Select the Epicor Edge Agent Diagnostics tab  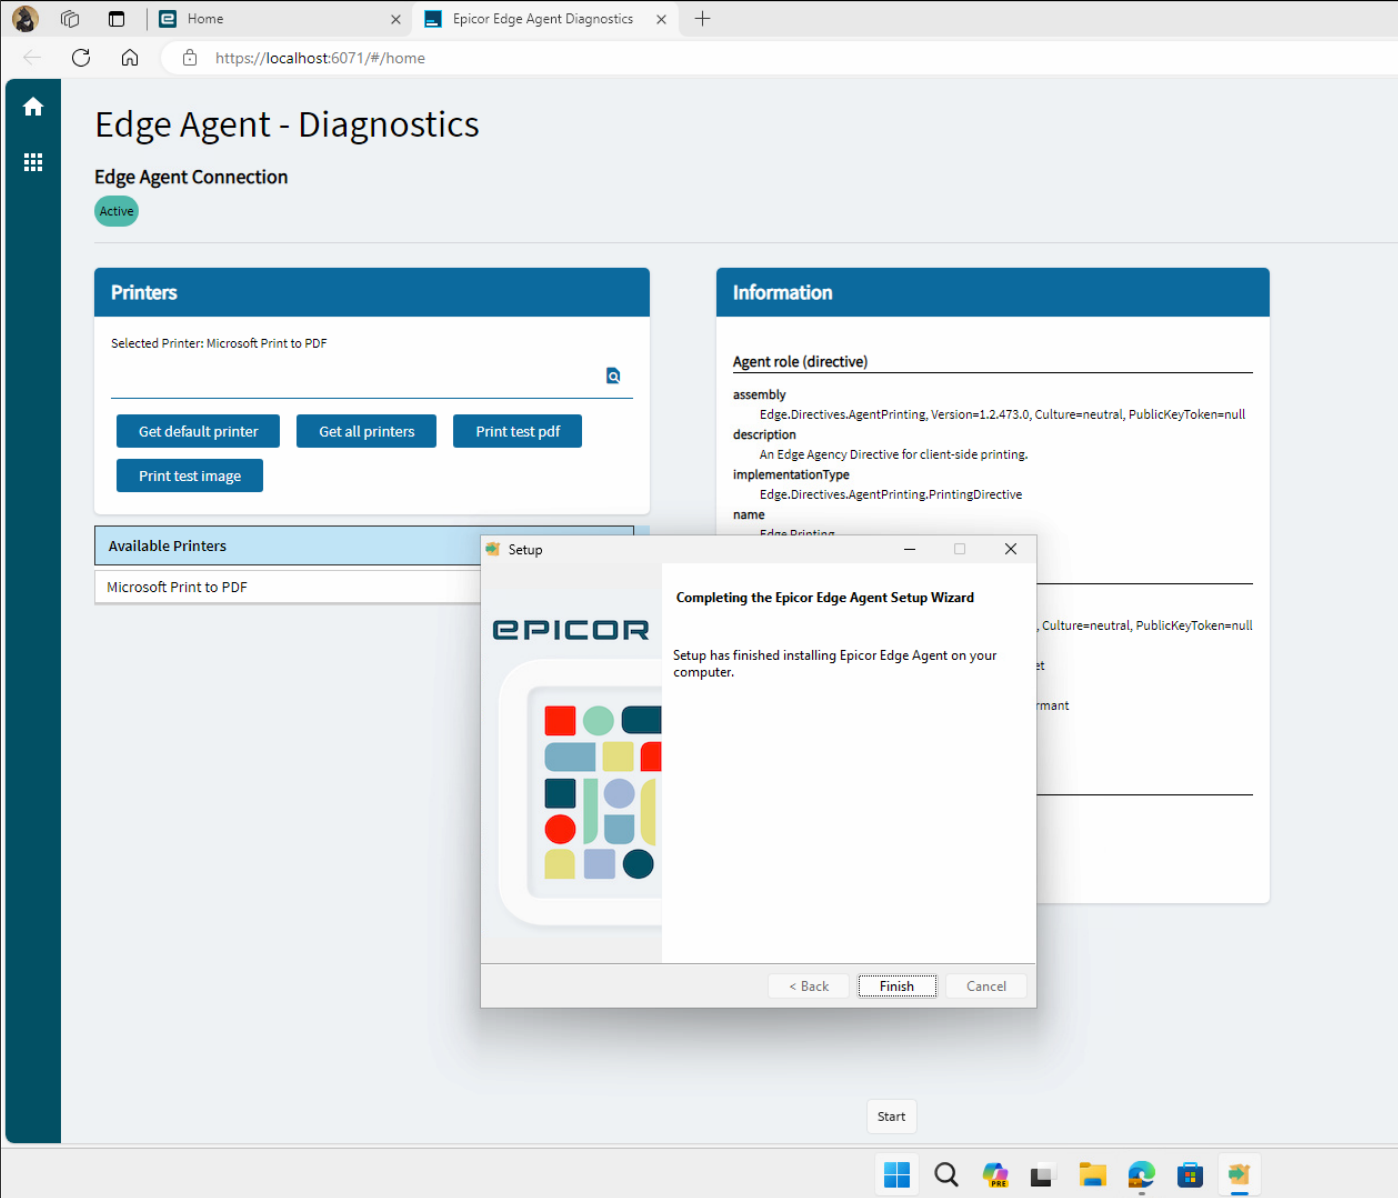(x=545, y=19)
